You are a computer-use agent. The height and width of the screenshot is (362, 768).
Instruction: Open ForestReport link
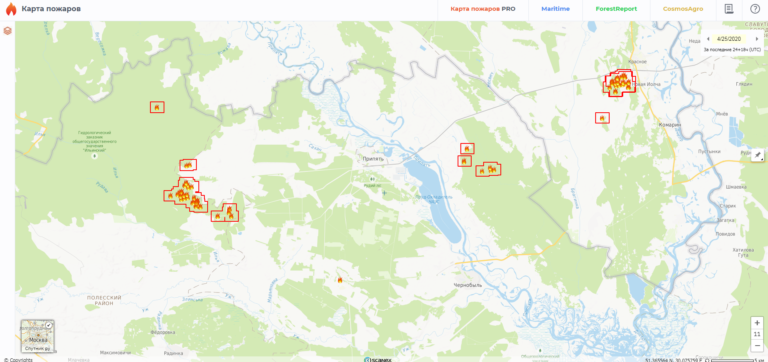tap(616, 9)
